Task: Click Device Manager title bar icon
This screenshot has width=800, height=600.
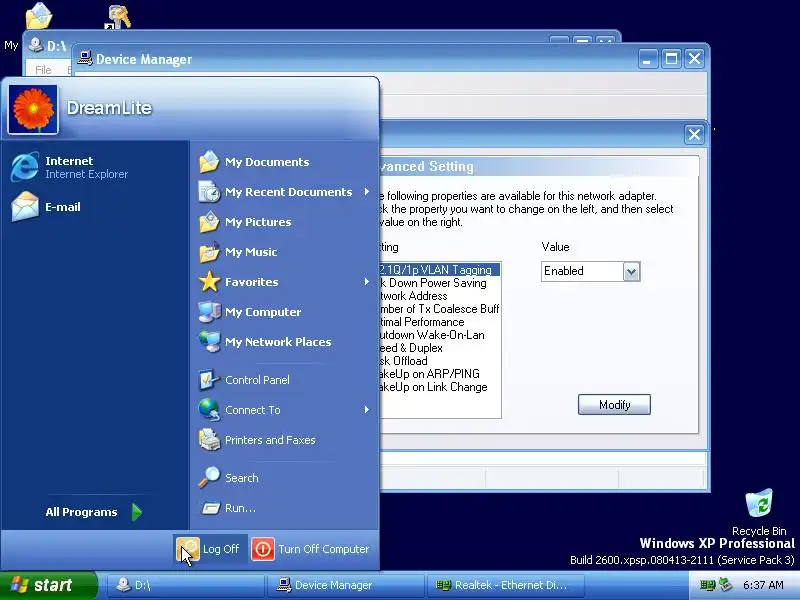Action: 85,59
